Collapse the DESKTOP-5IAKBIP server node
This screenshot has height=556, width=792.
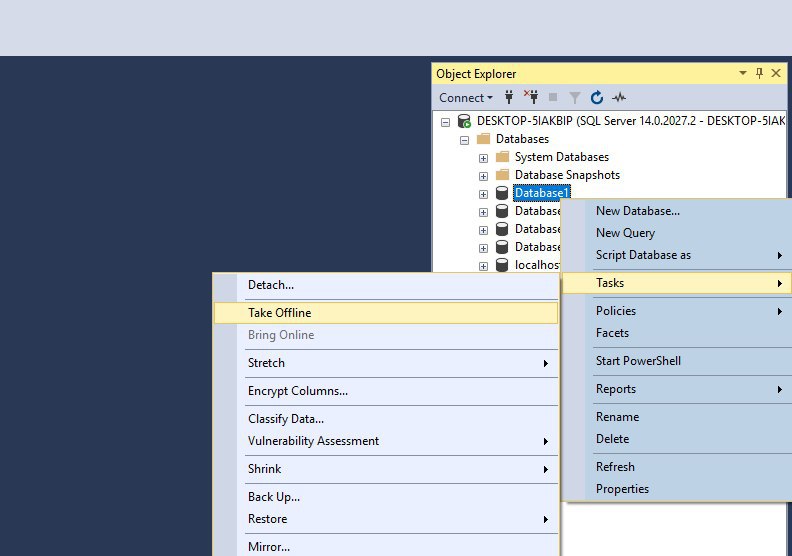coord(446,122)
